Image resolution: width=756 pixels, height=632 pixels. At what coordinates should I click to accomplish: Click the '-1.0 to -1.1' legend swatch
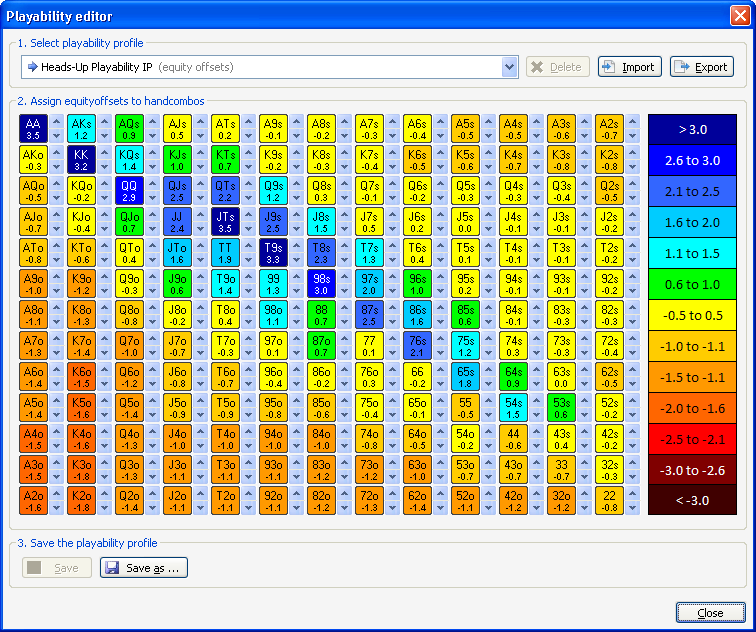692,346
